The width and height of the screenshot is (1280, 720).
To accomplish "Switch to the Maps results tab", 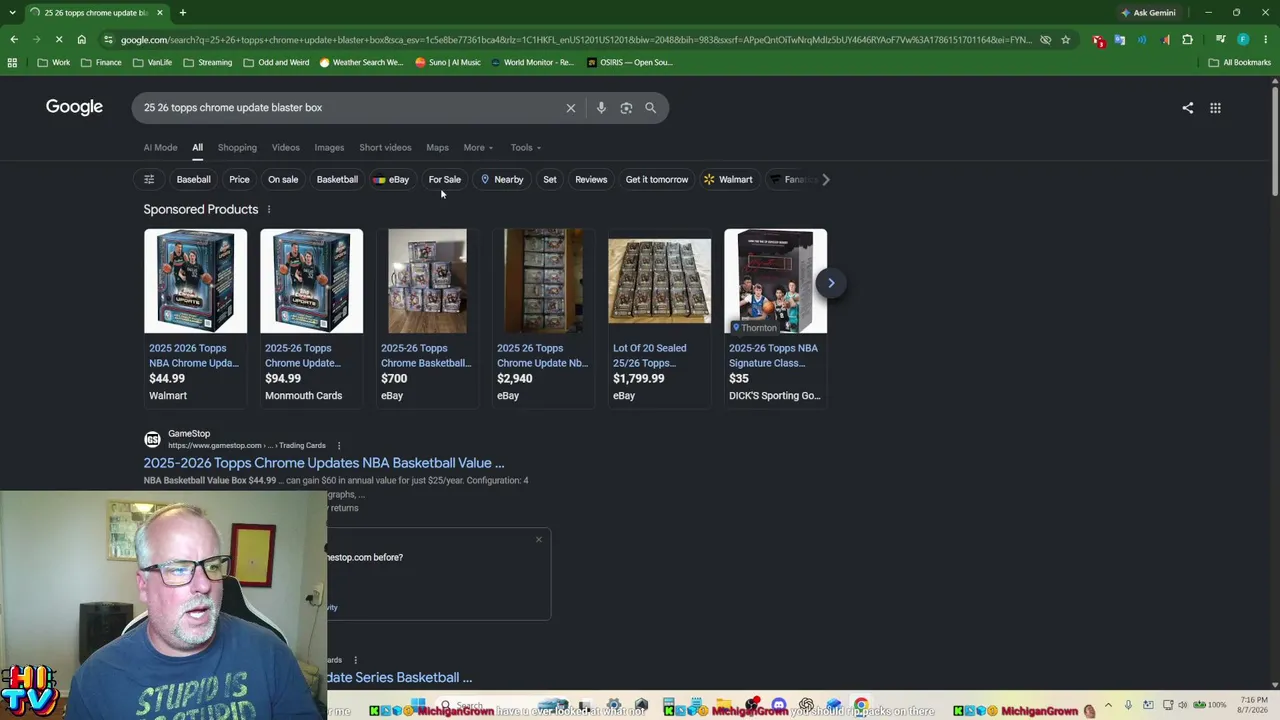I will pyautogui.click(x=437, y=148).
